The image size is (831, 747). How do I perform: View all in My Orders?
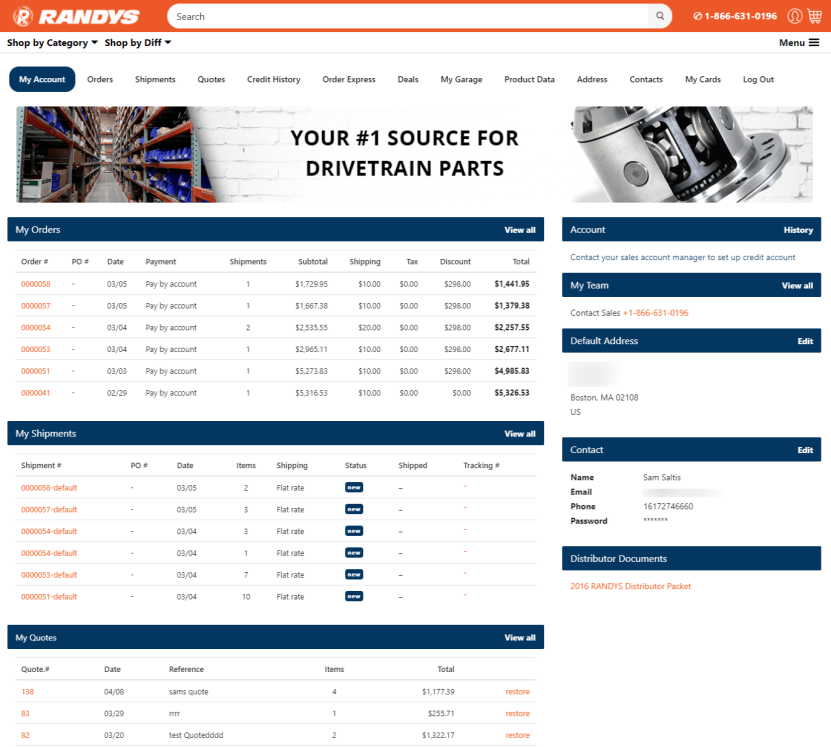[519, 229]
